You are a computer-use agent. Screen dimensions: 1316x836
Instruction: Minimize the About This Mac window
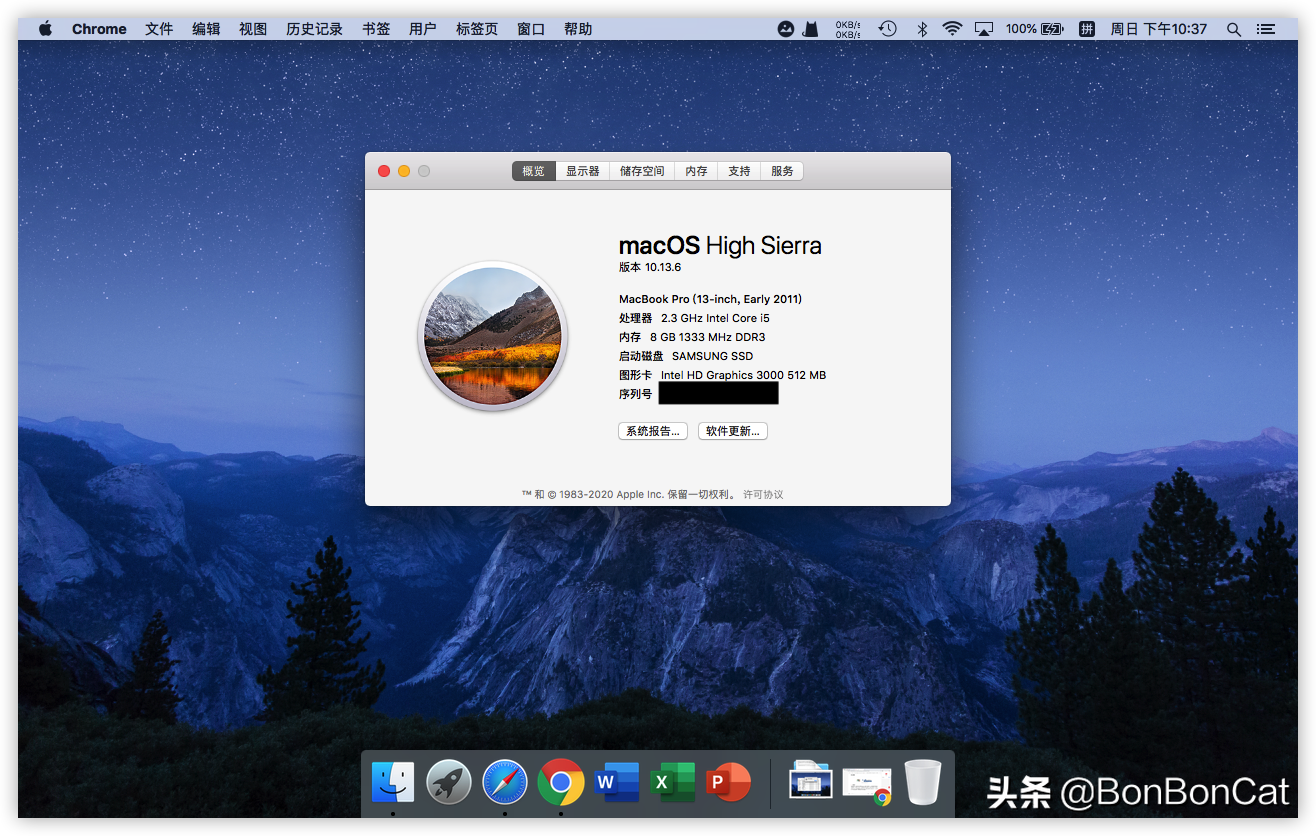pyautogui.click(x=404, y=171)
